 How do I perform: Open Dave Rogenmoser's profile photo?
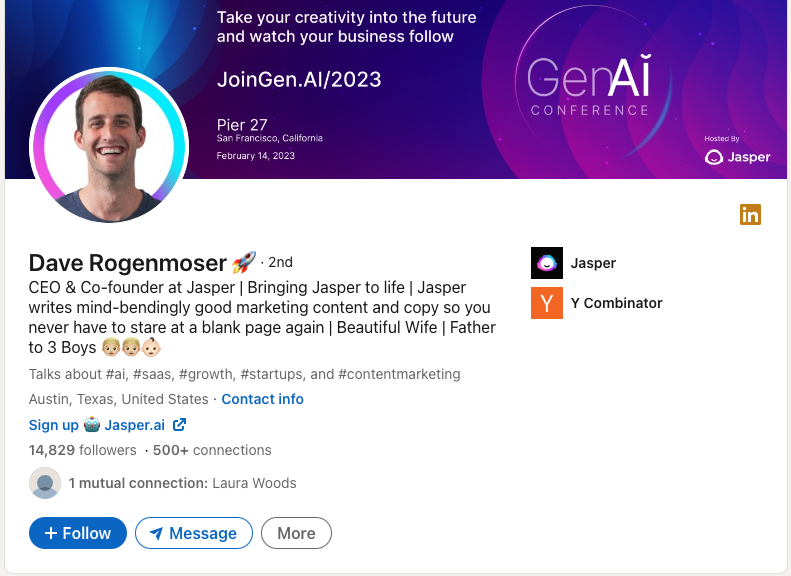coord(109,146)
